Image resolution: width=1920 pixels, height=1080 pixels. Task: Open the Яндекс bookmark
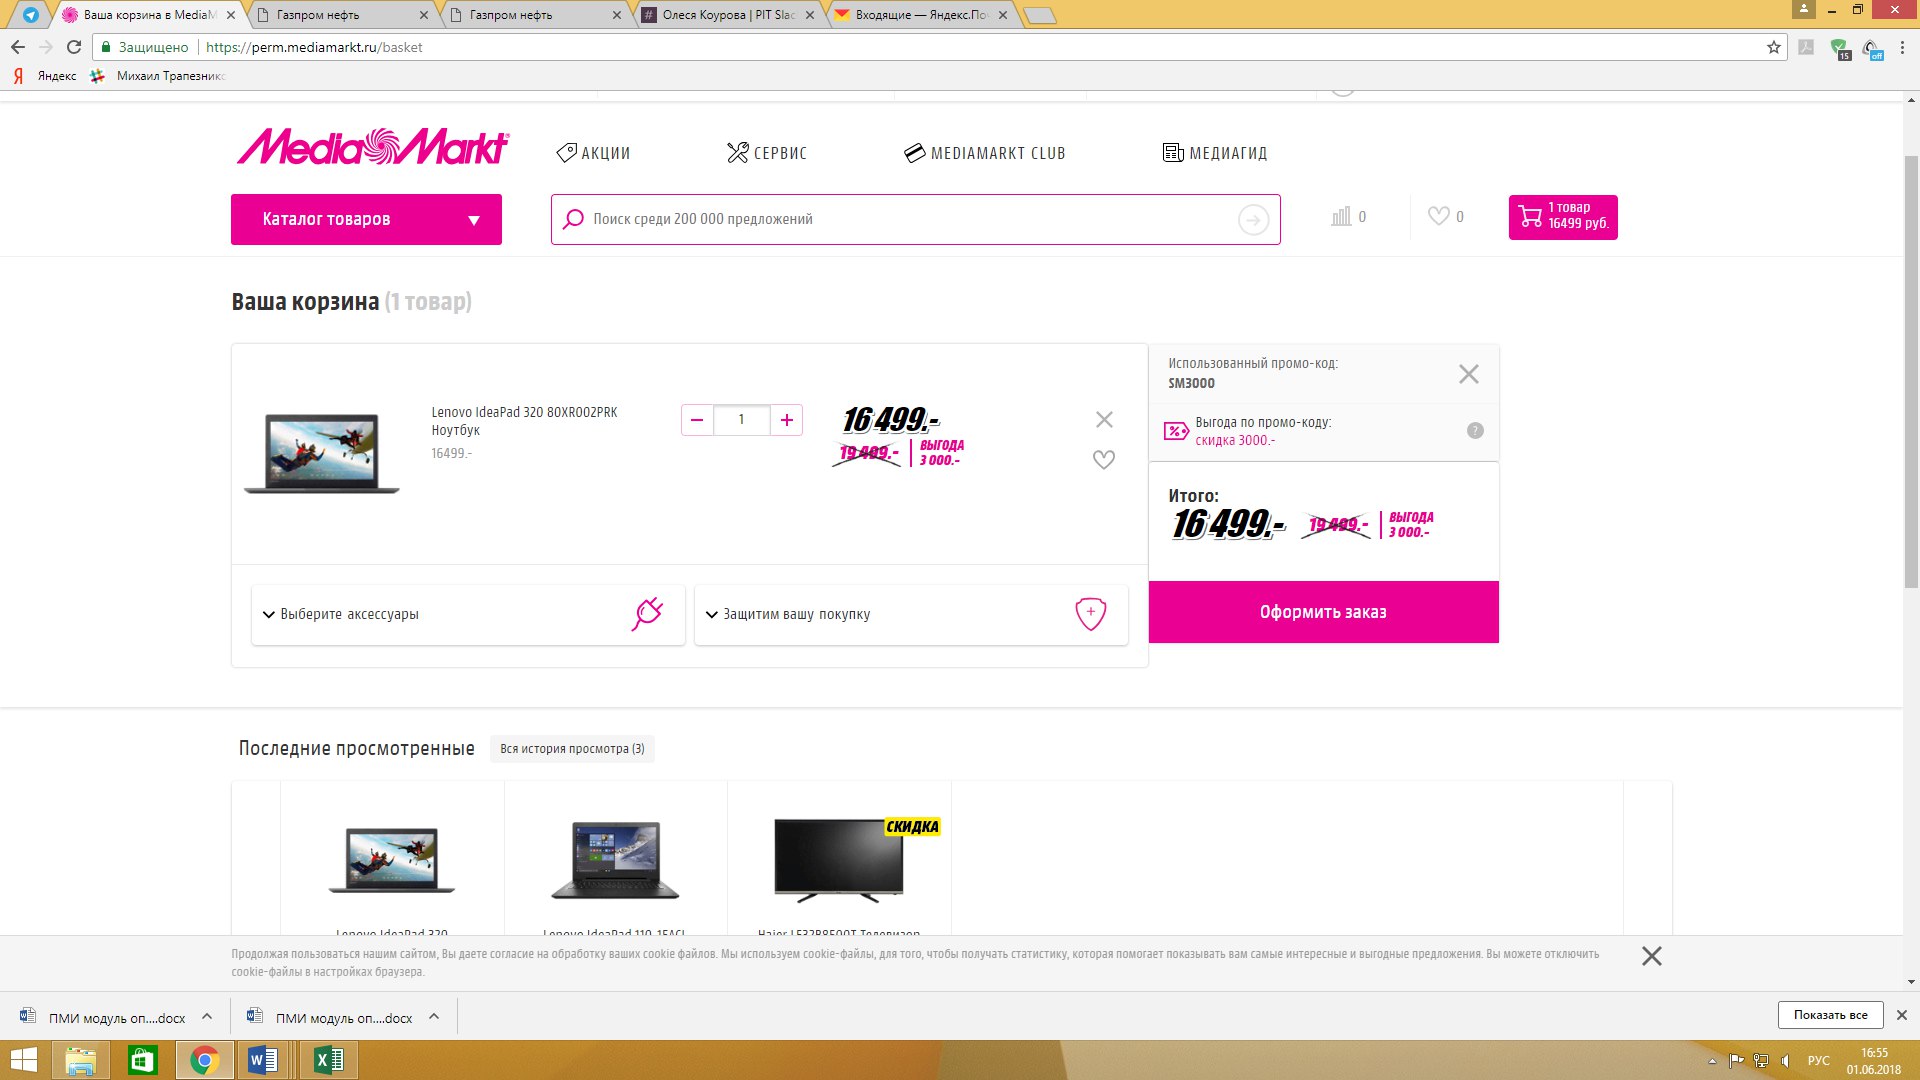point(46,76)
